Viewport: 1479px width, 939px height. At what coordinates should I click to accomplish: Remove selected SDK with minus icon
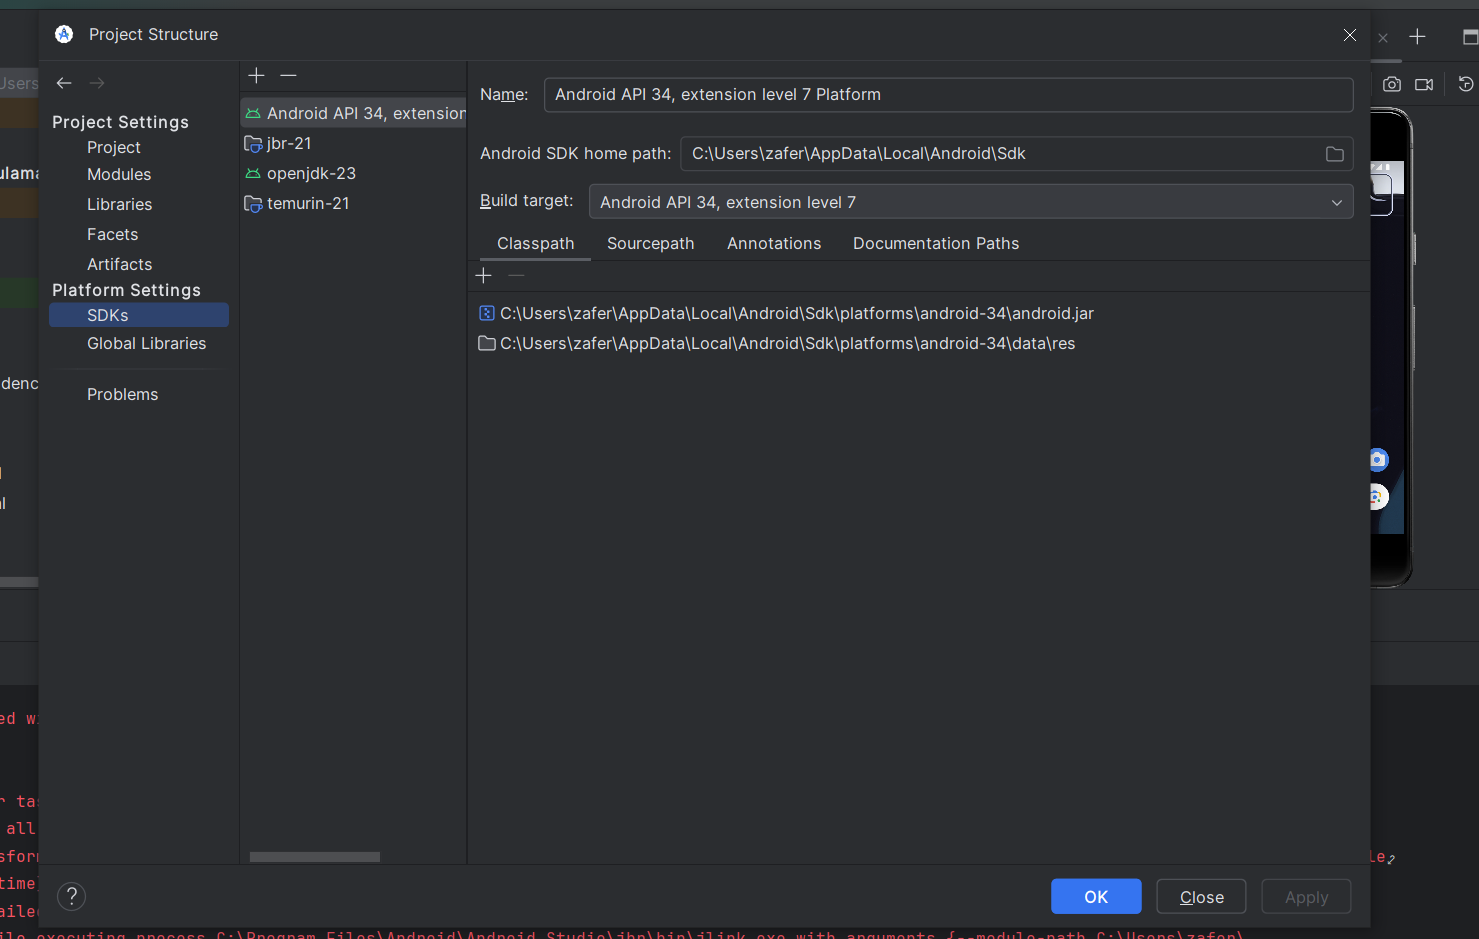(x=288, y=75)
